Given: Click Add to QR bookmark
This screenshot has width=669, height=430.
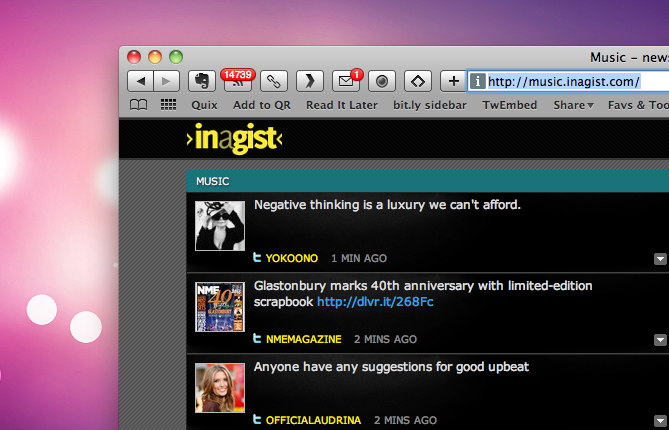Looking at the screenshot, I should 262,105.
